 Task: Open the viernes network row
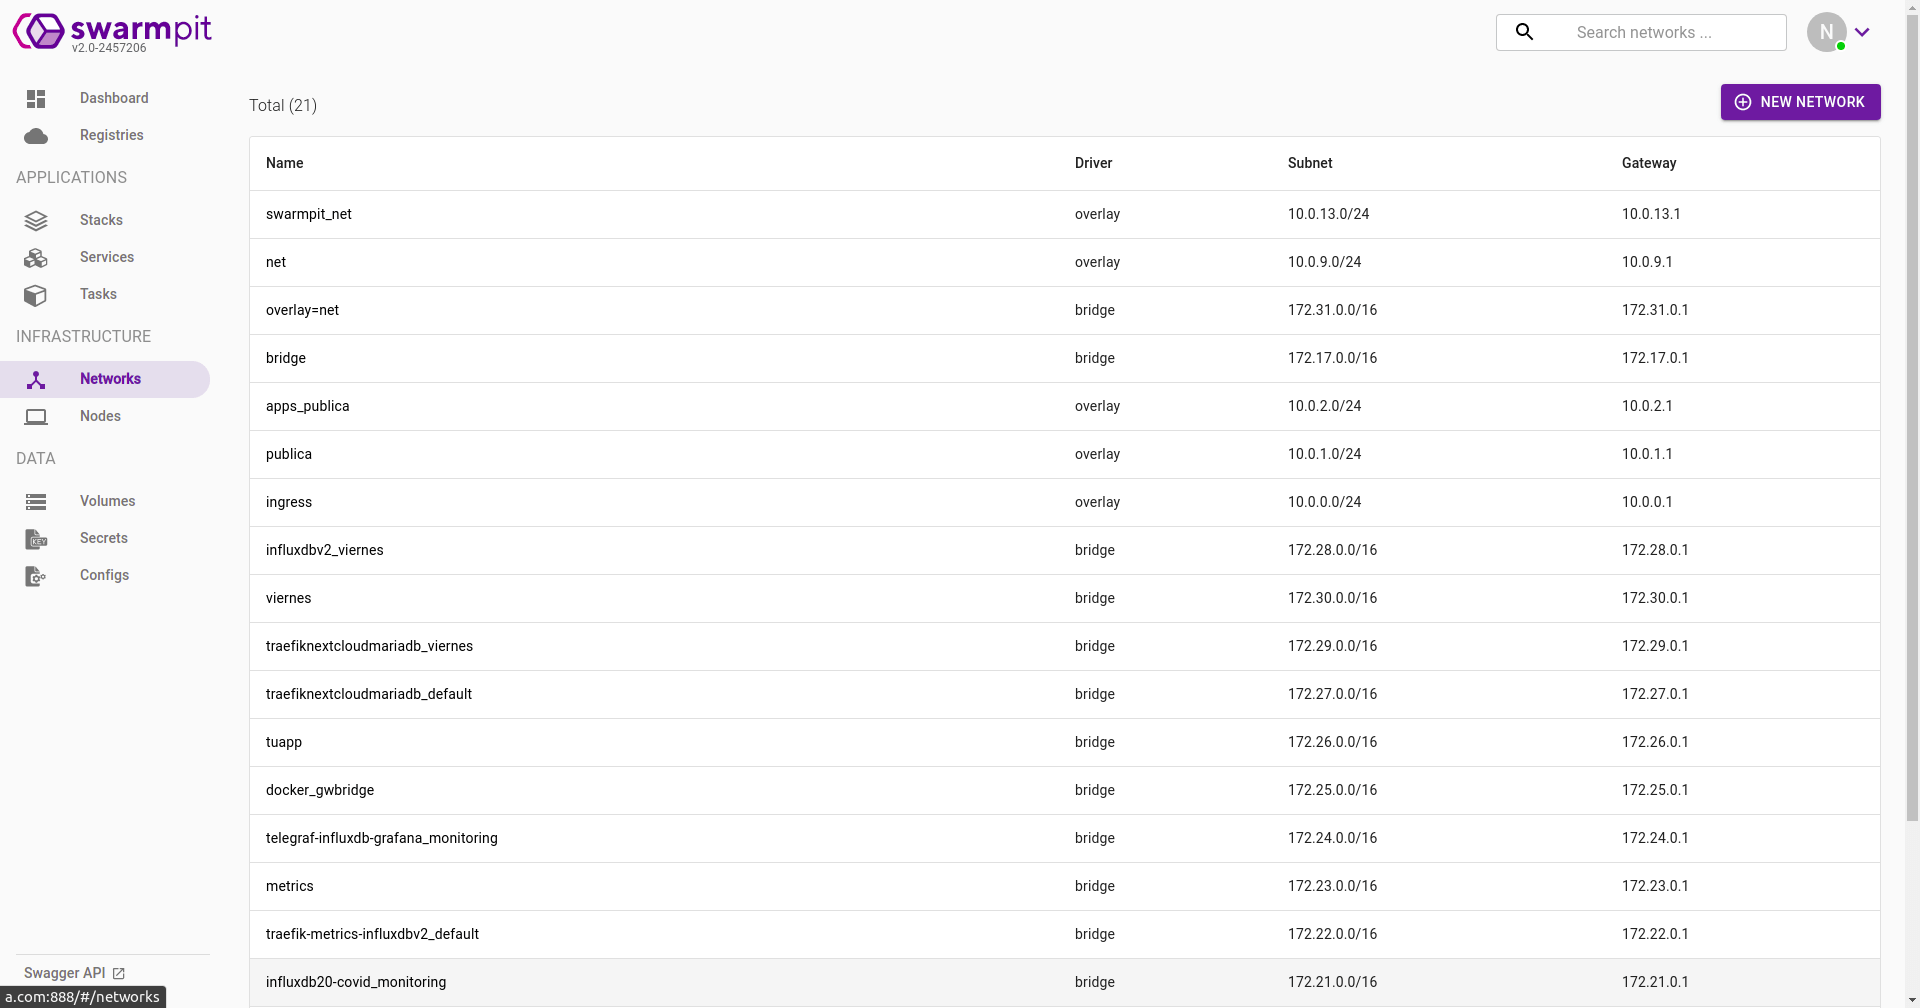[1064, 598]
